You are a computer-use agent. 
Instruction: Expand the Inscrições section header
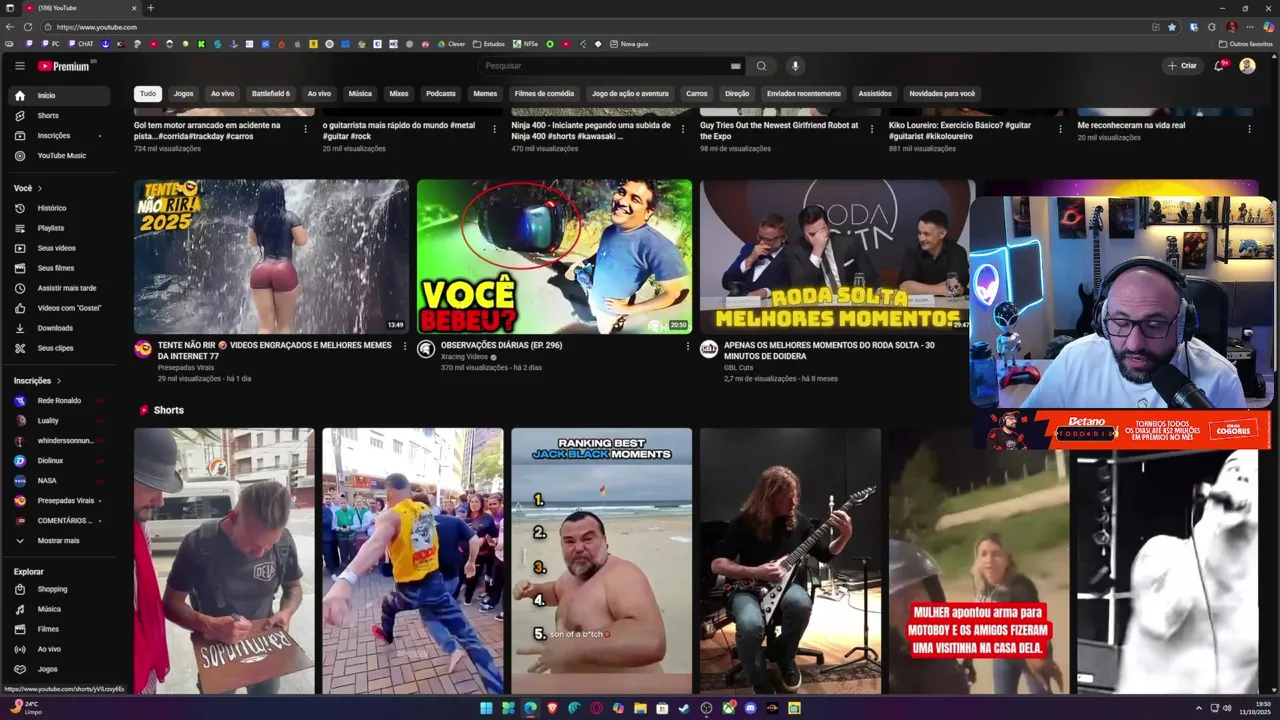pos(38,381)
